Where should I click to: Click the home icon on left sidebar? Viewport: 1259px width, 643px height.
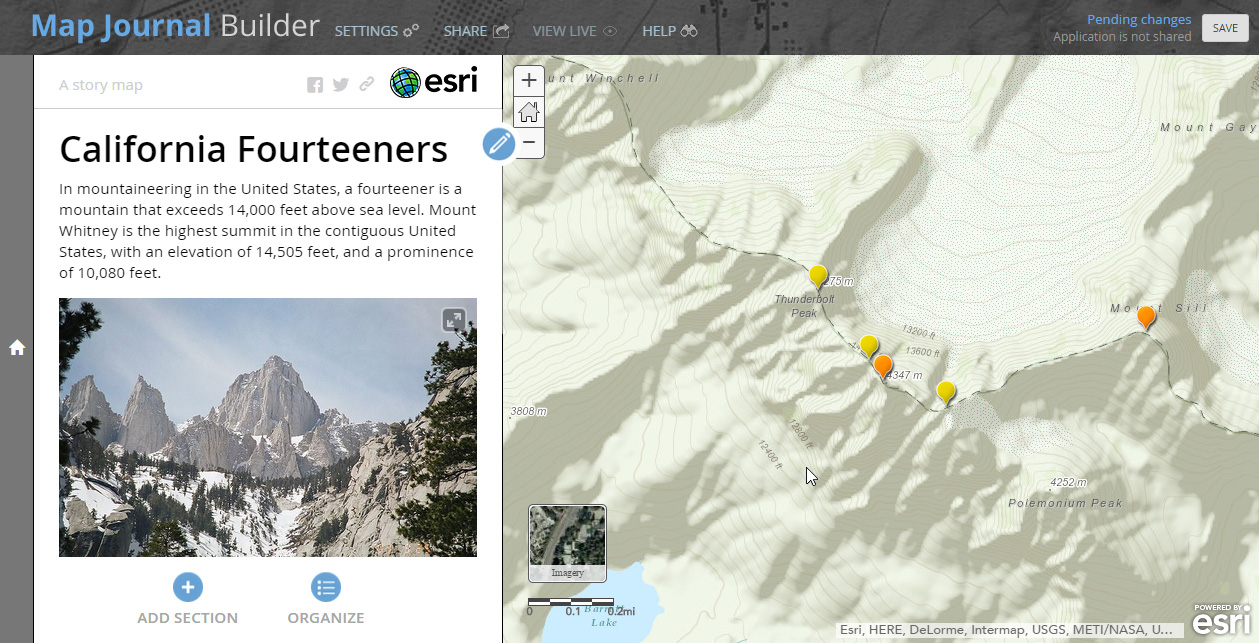coord(17,348)
